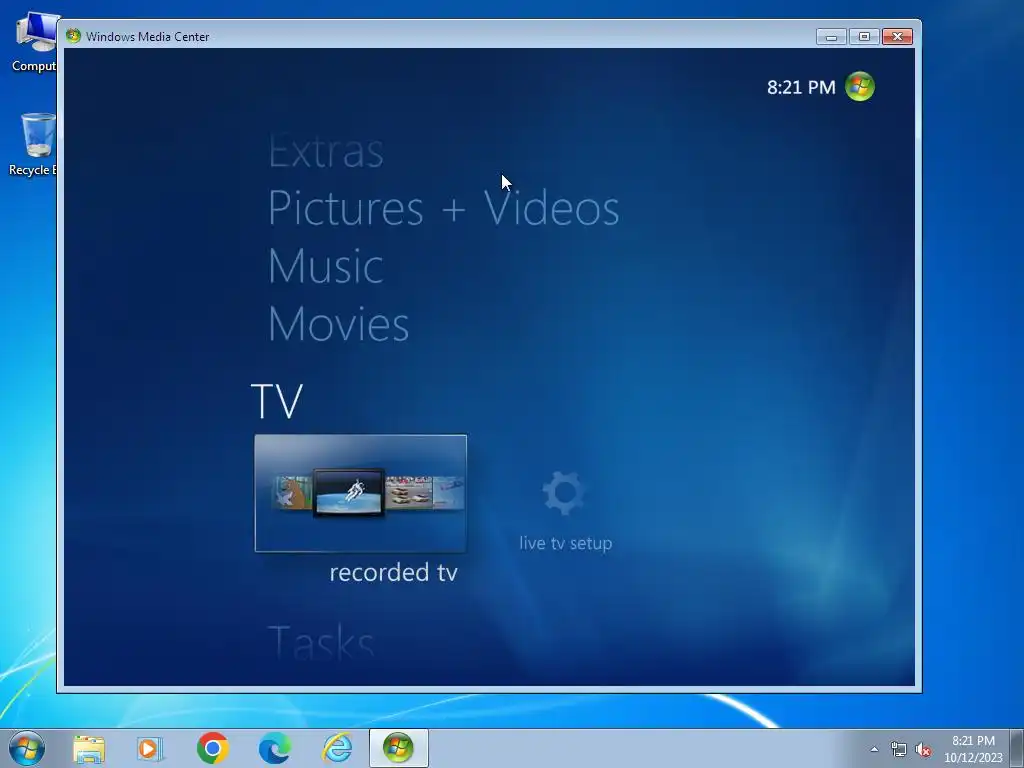This screenshot has height=768, width=1024.
Task: Minimize the Windows Media Center window
Action: pyautogui.click(x=831, y=37)
